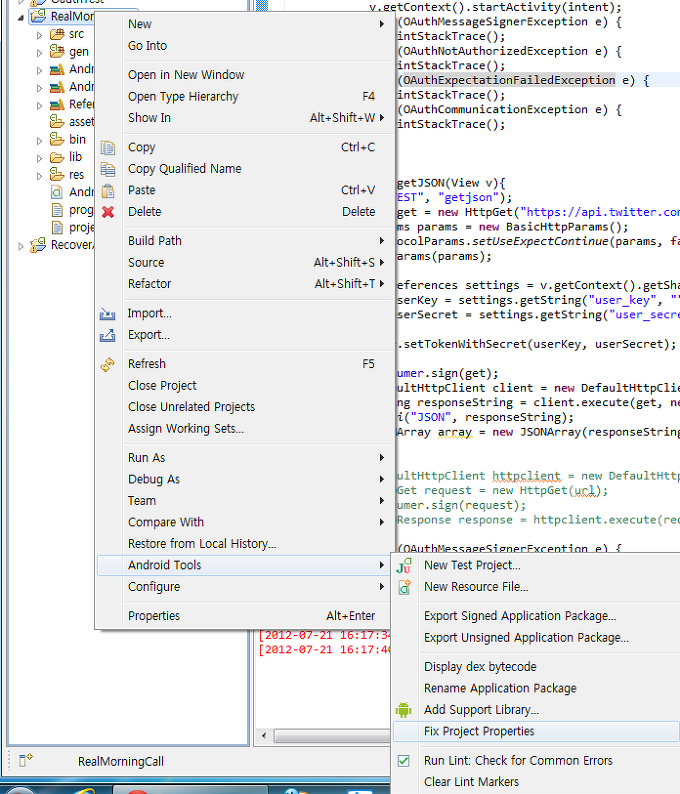Click the lib folder icon

(57, 157)
